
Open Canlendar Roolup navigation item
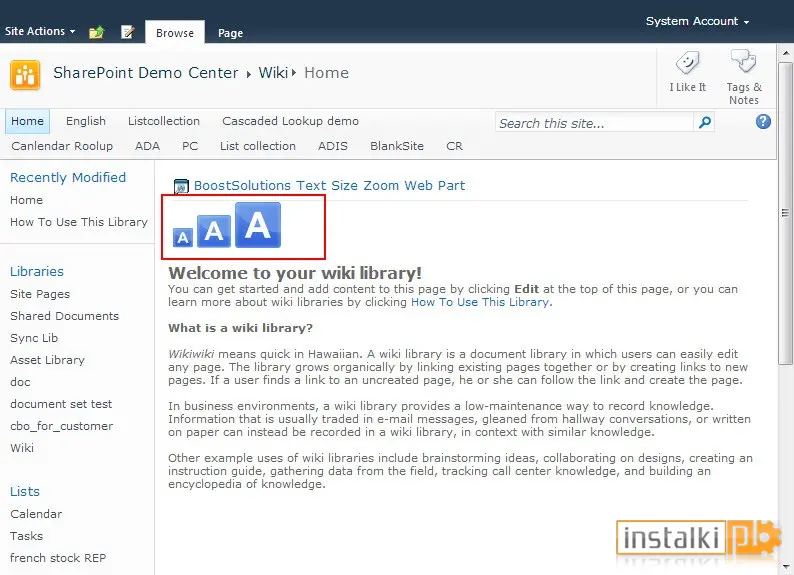(62, 146)
